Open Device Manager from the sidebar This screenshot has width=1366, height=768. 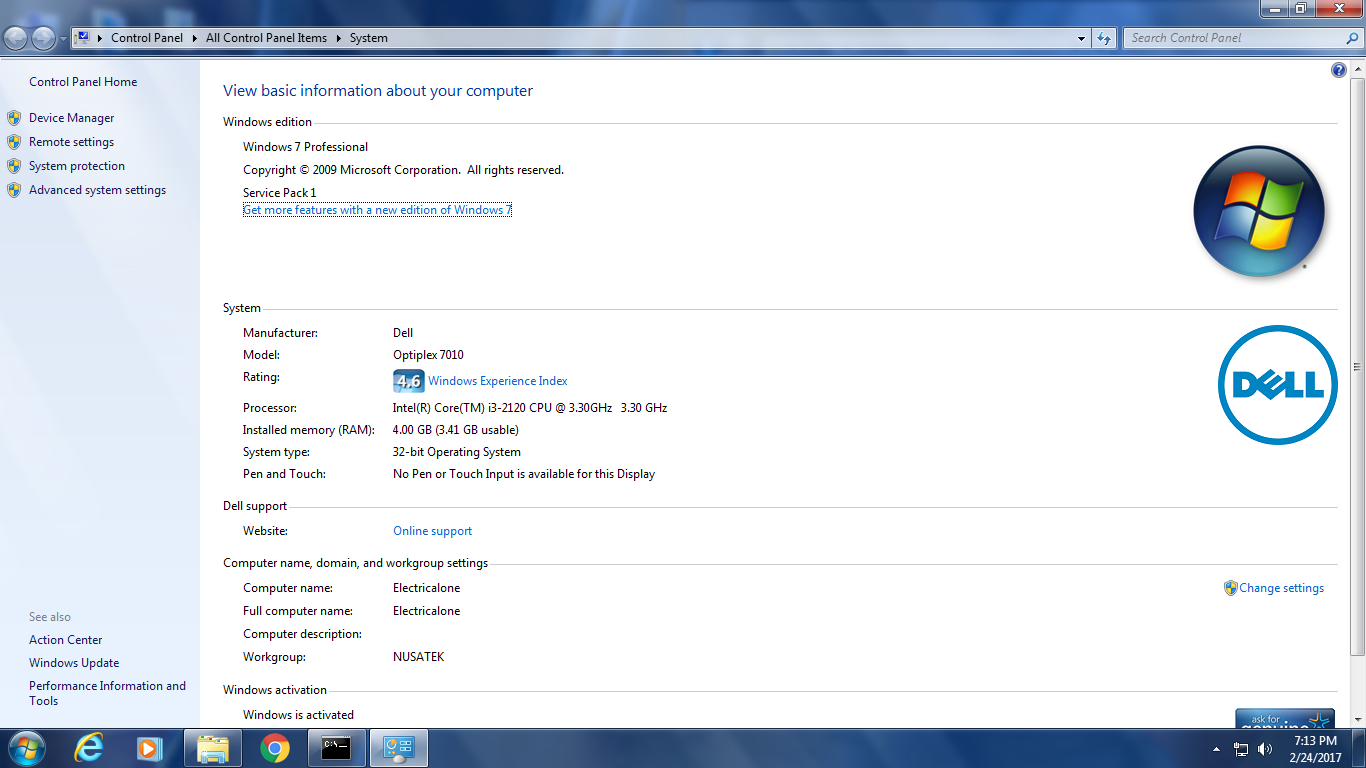click(x=71, y=118)
